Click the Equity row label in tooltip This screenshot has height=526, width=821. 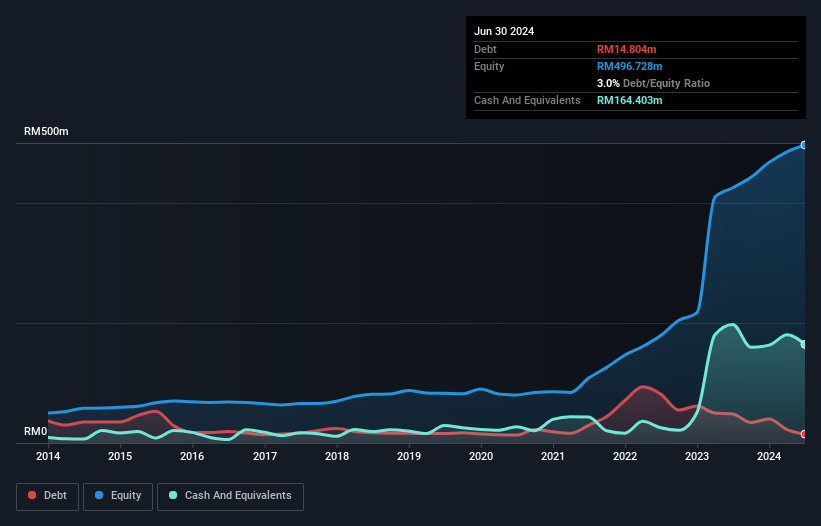click(x=489, y=66)
